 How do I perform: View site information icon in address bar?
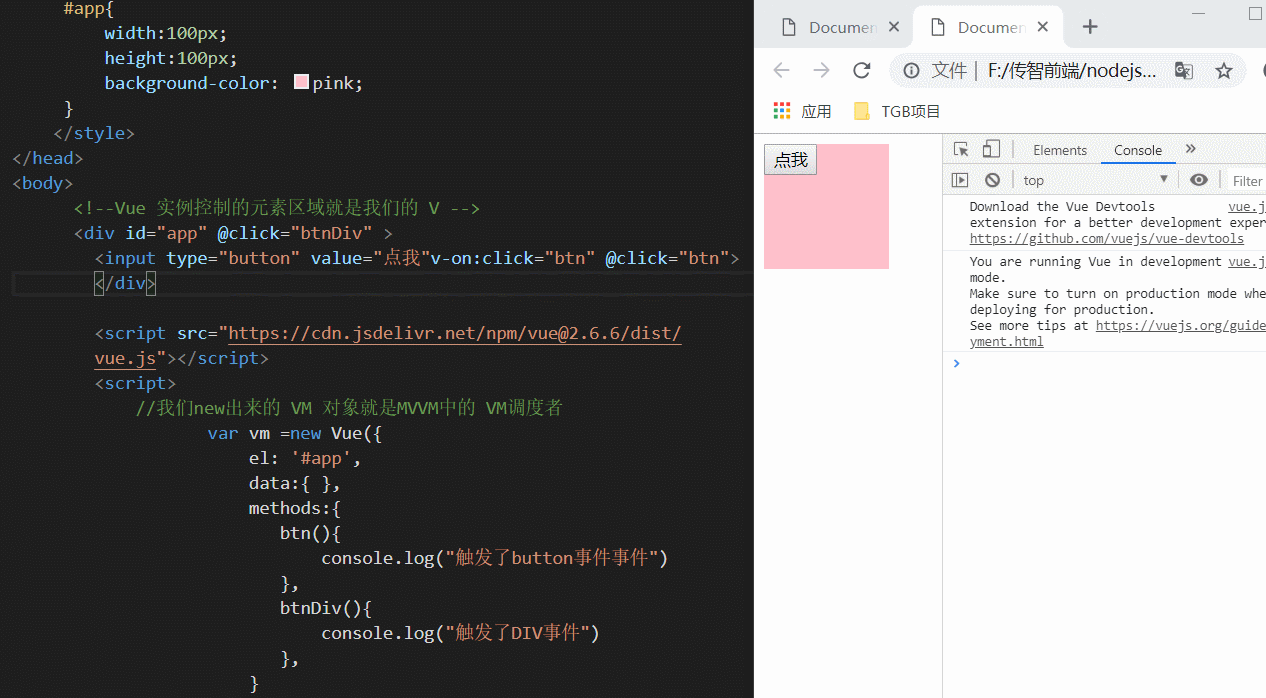tap(911, 70)
